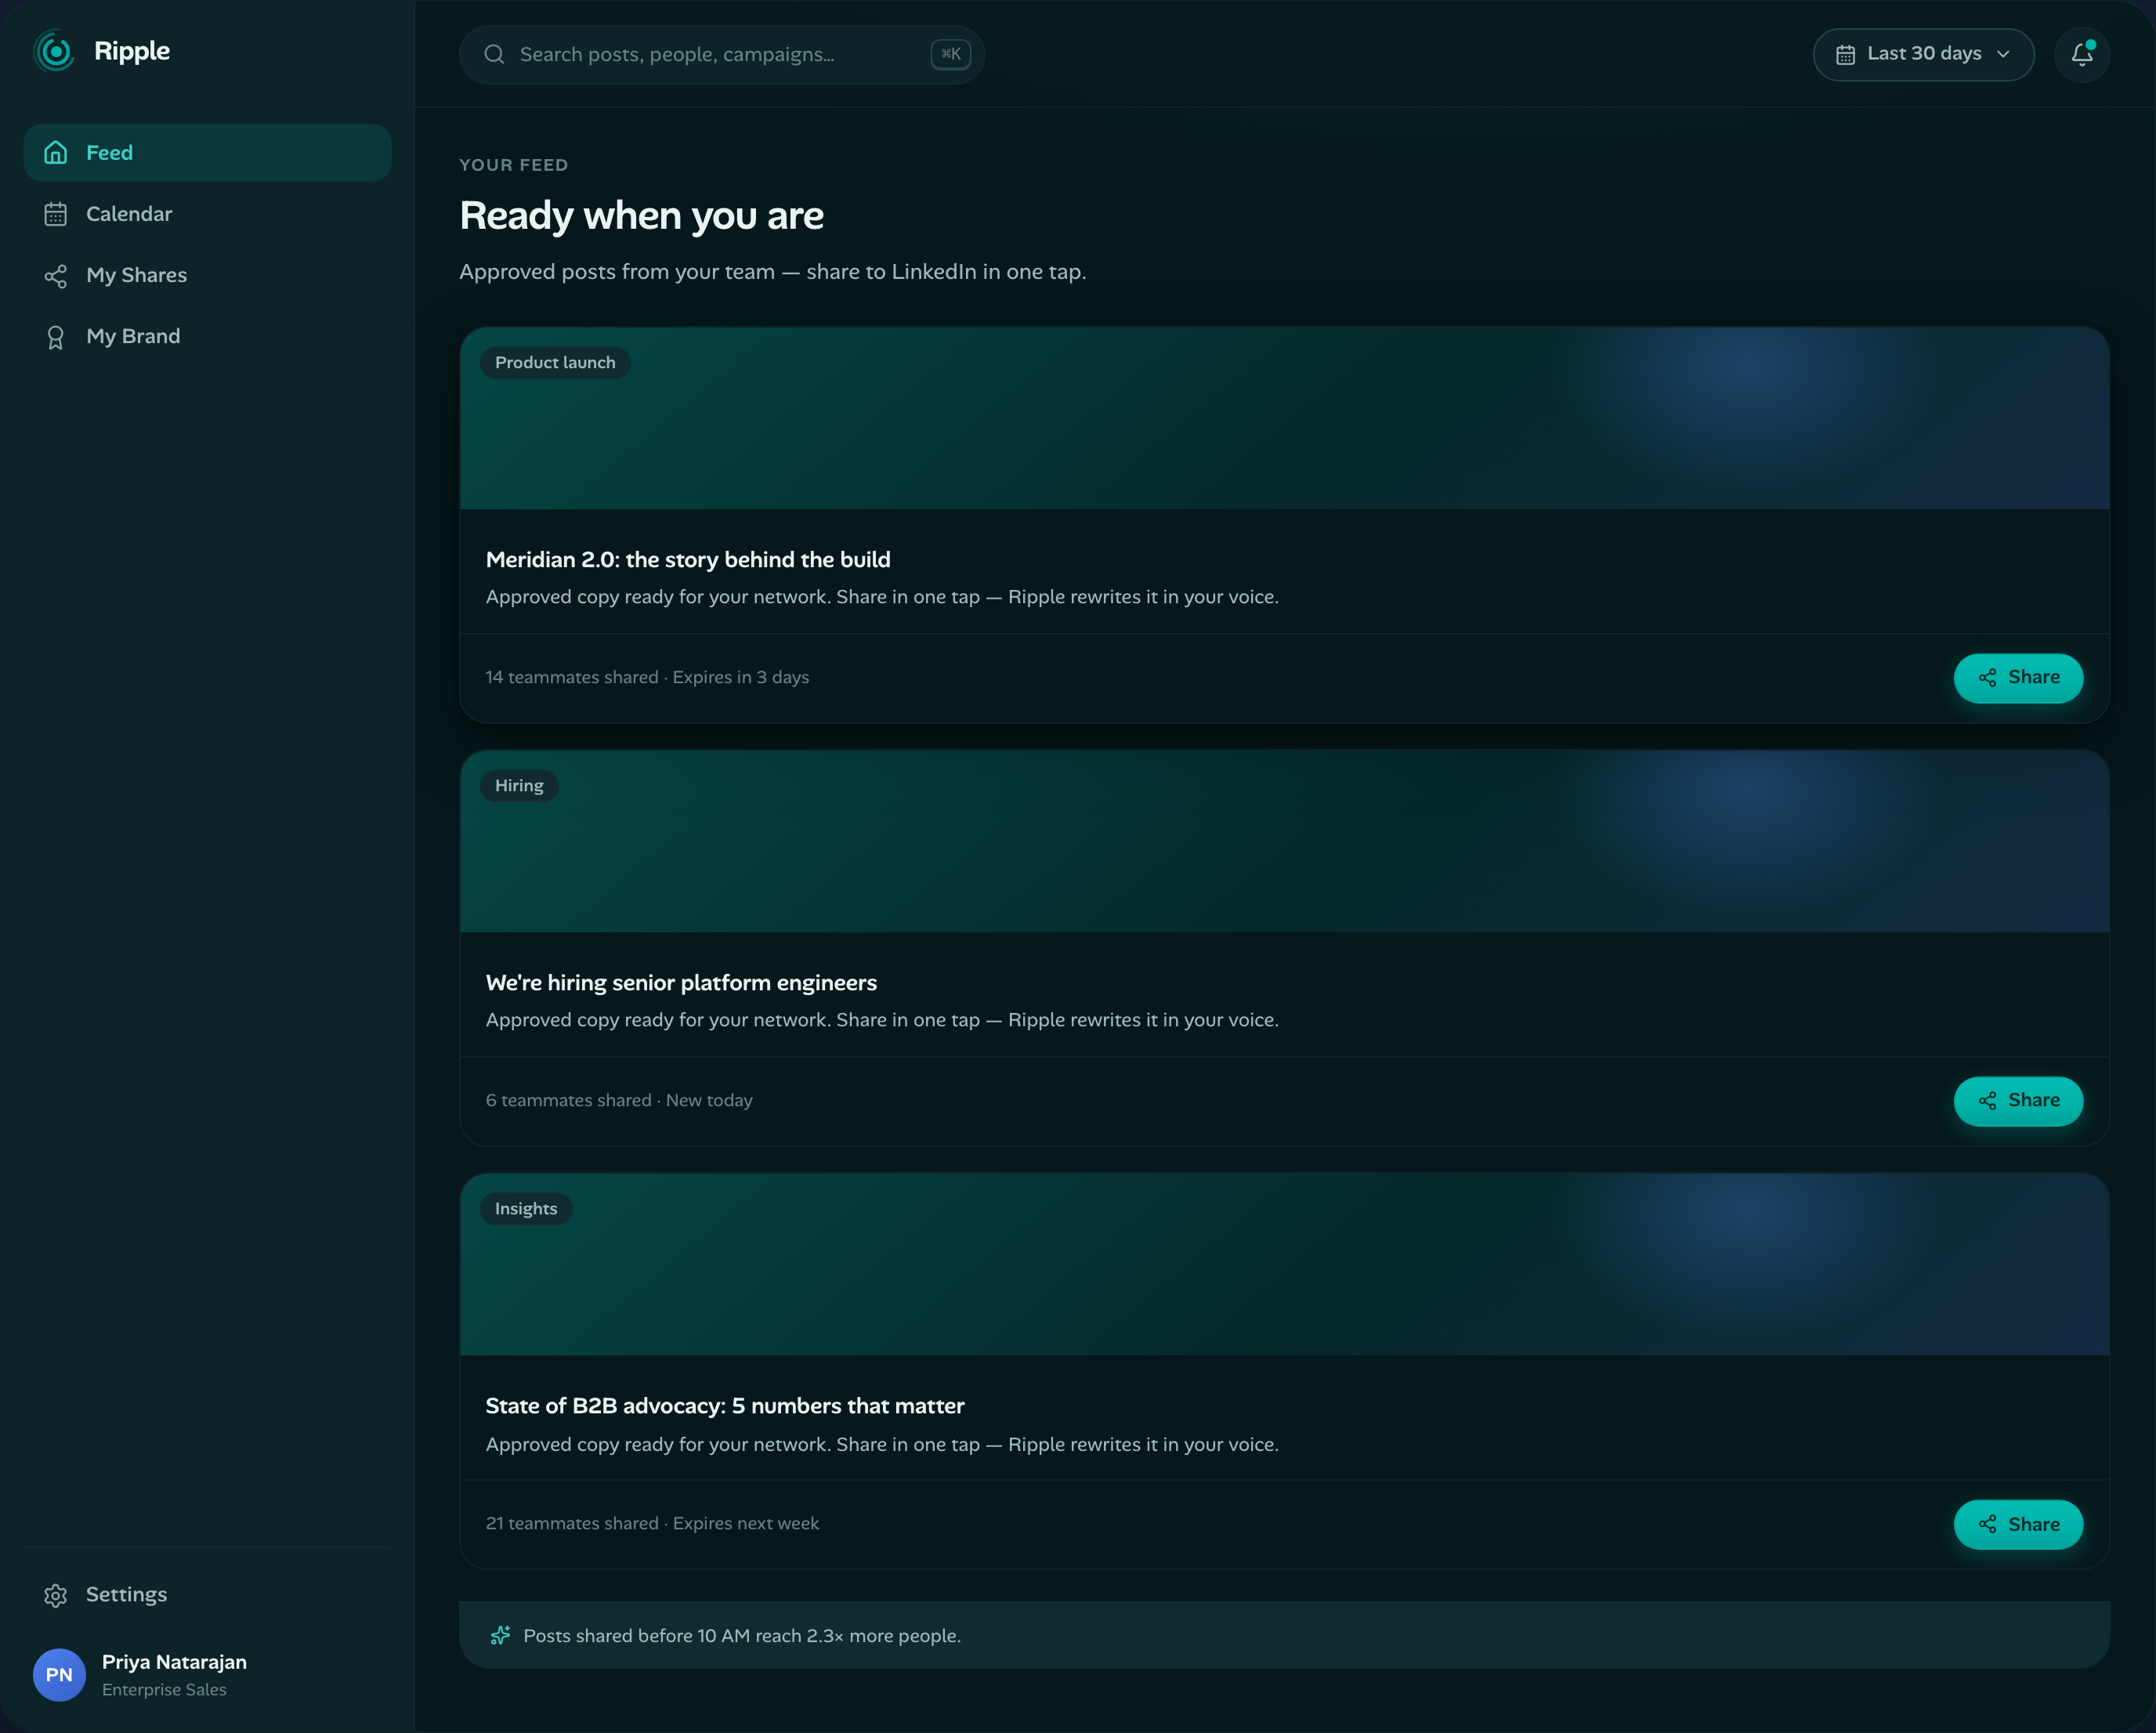This screenshot has width=2156, height=1733.
Task: Open Meridian 2.0 story post title
Action: [x=688, y=559]
